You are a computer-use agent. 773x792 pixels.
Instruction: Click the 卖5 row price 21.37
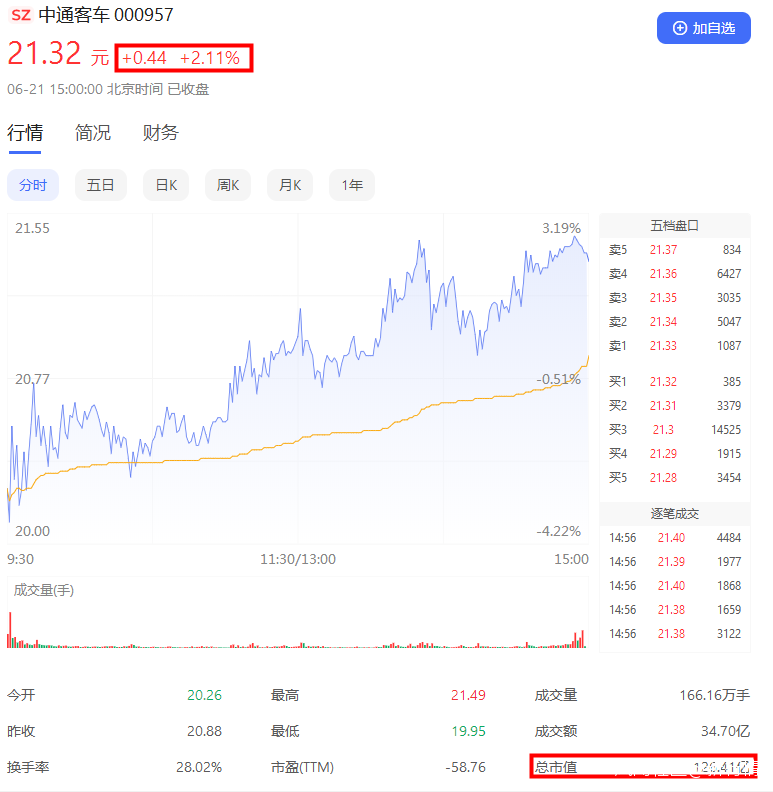pyautogui.click(x=663, y=250)
